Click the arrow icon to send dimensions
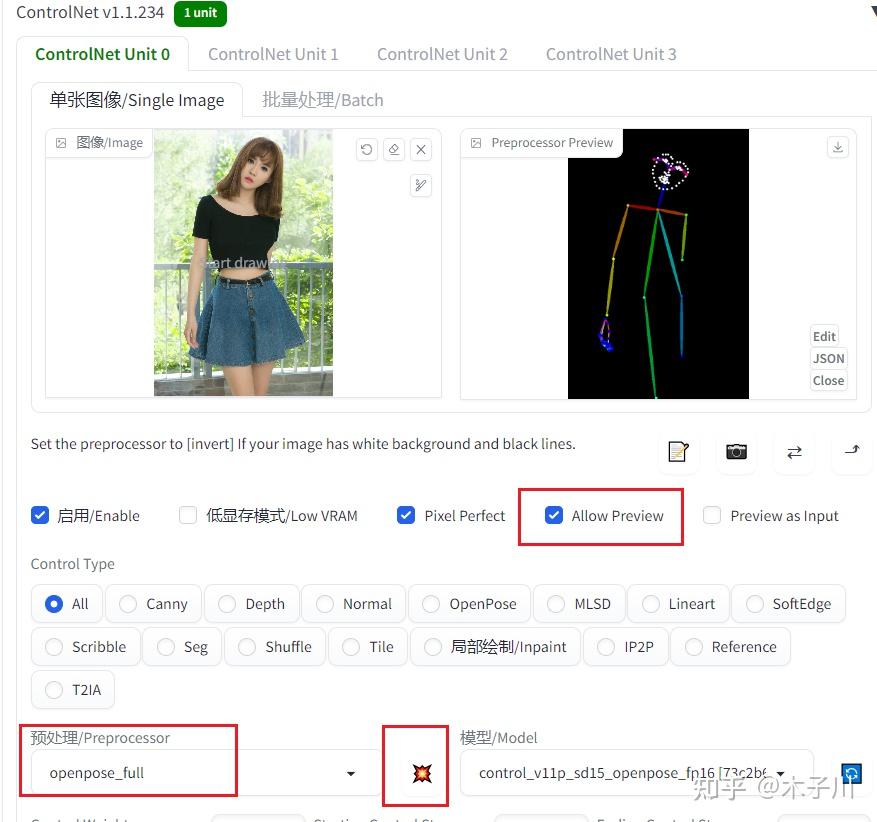This screenshot has height=822, width=877. click(851, 452)
